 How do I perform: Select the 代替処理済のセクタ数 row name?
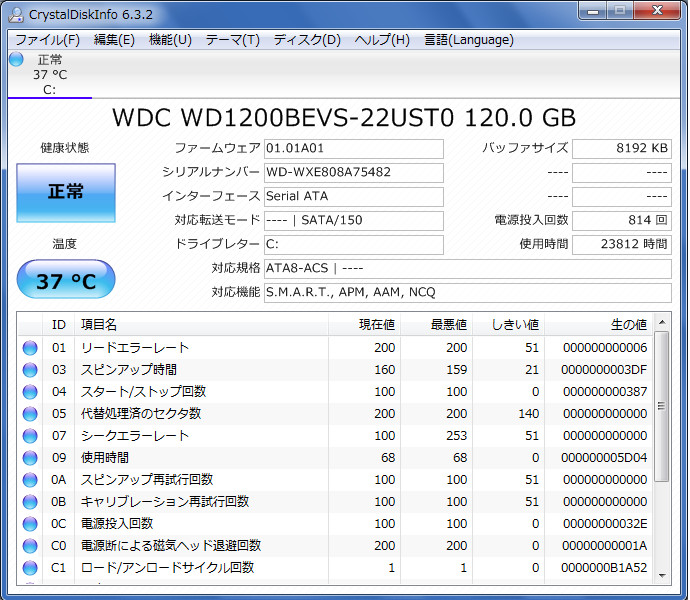[x=141, y=414]
